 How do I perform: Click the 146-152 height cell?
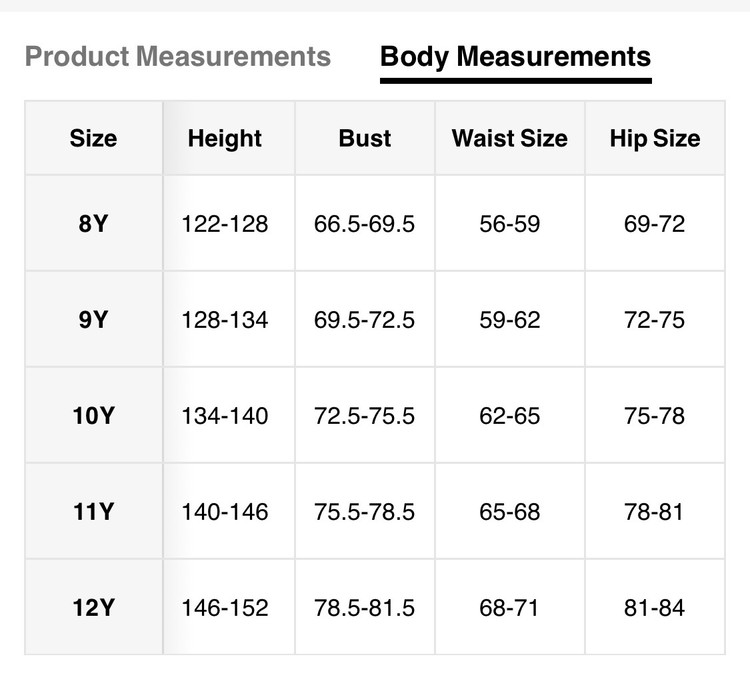point(225,607)
